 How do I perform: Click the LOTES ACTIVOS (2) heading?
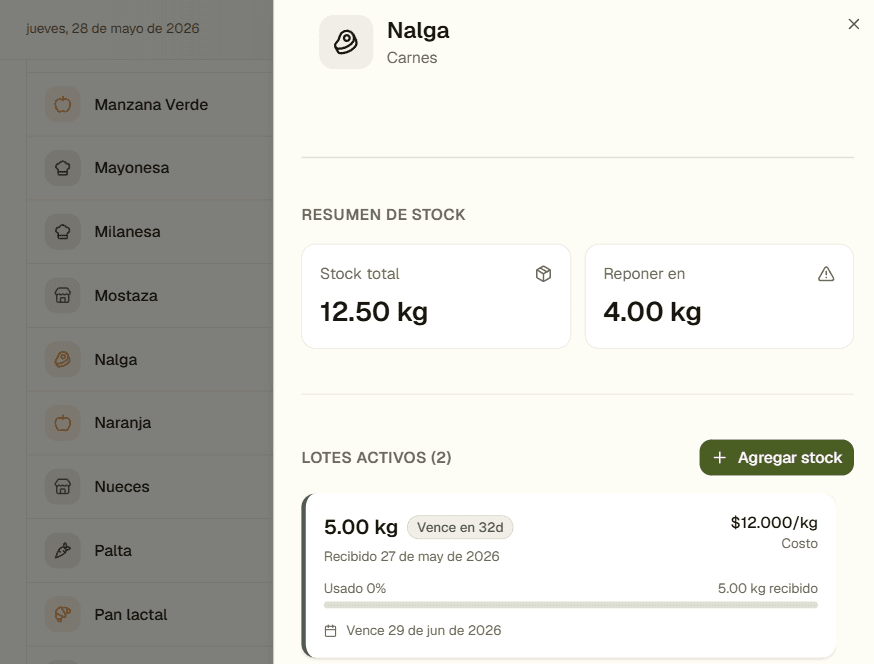point(376,458)
